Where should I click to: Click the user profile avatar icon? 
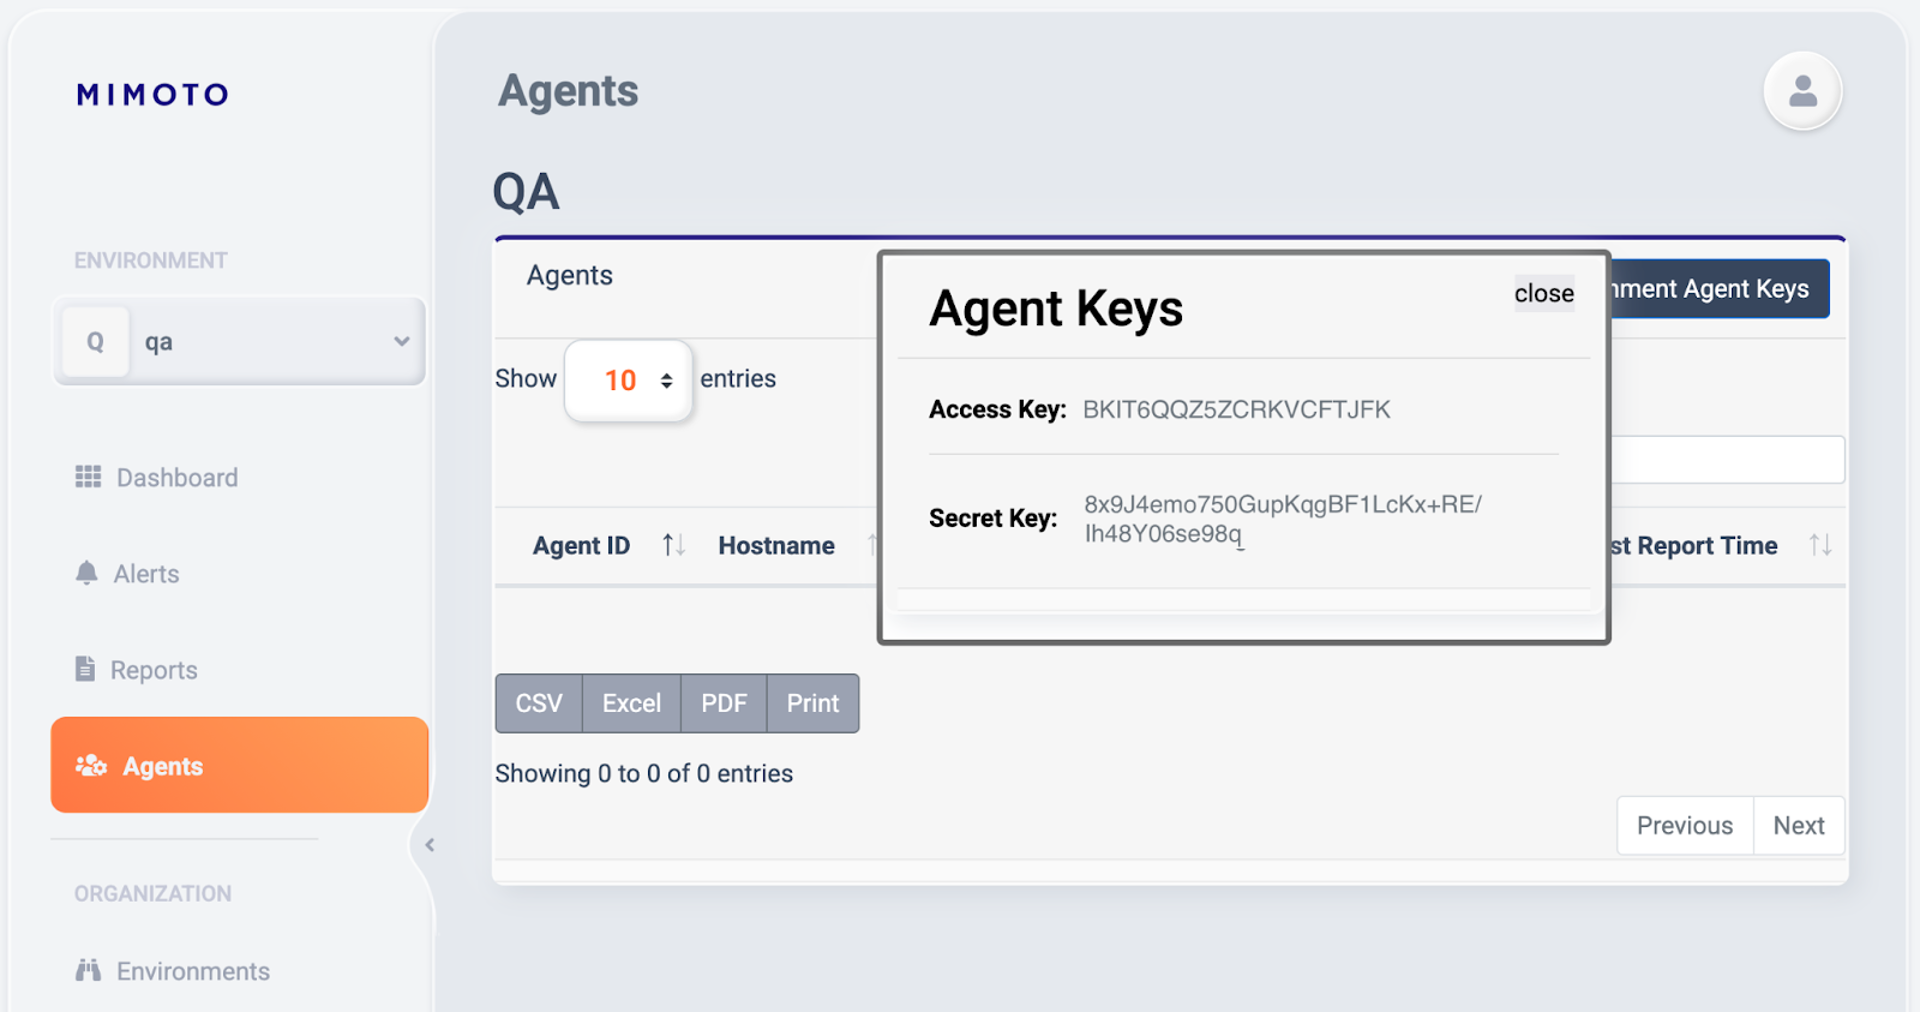(x=1802, y=91)
